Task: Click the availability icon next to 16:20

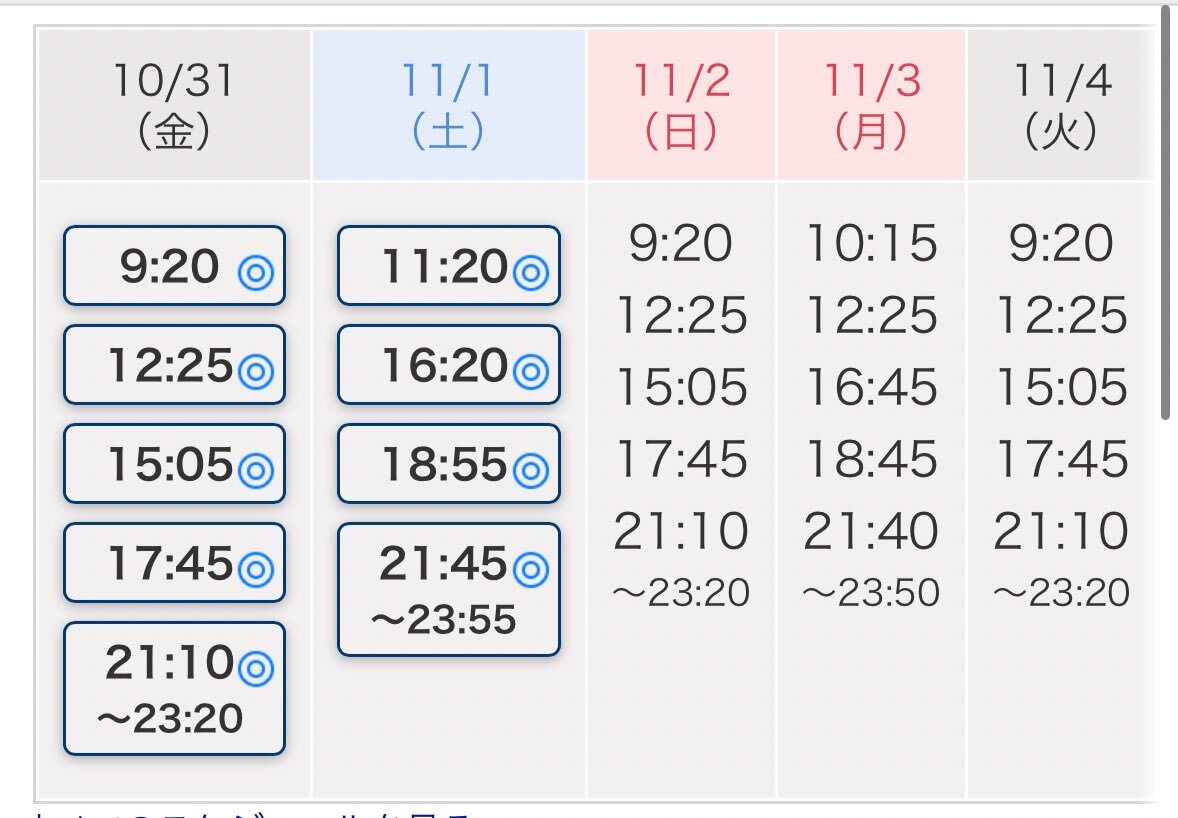Action: click(531, 371)
